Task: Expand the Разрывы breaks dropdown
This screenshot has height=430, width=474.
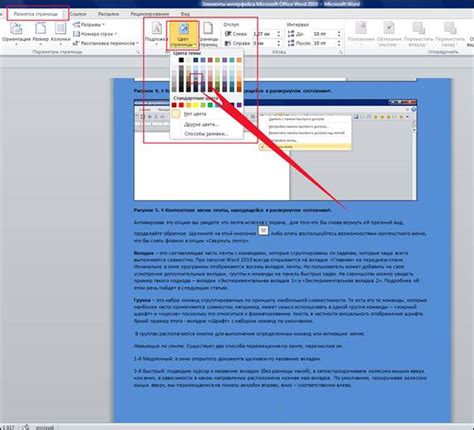Action: click(89, 24)
